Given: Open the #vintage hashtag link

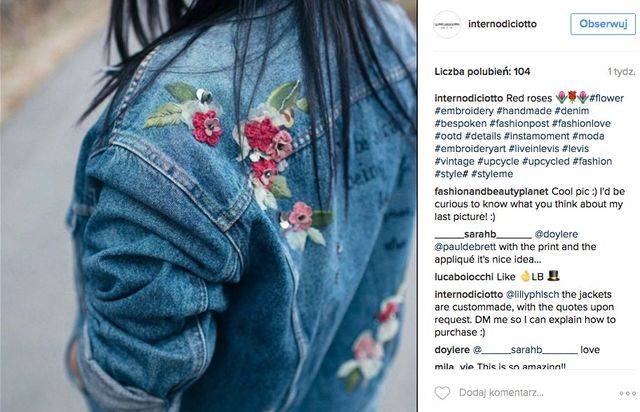Looking at the screenshot, I should [x=455, y=161].
